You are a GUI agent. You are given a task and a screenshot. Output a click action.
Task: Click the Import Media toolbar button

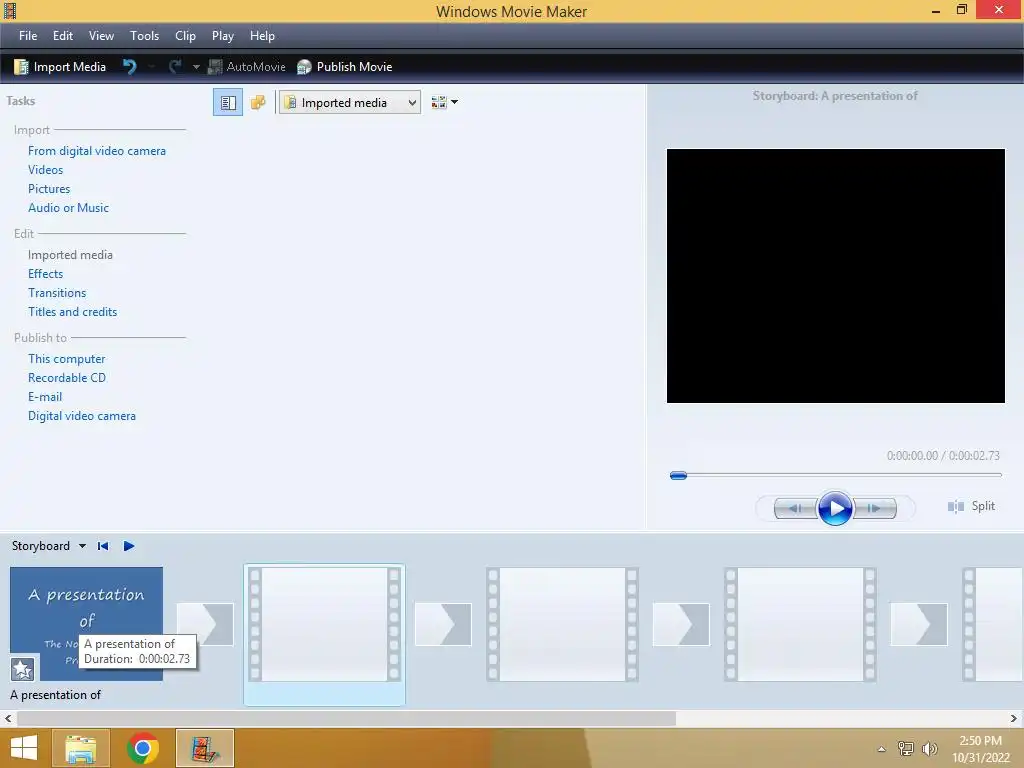click(60, 67)
